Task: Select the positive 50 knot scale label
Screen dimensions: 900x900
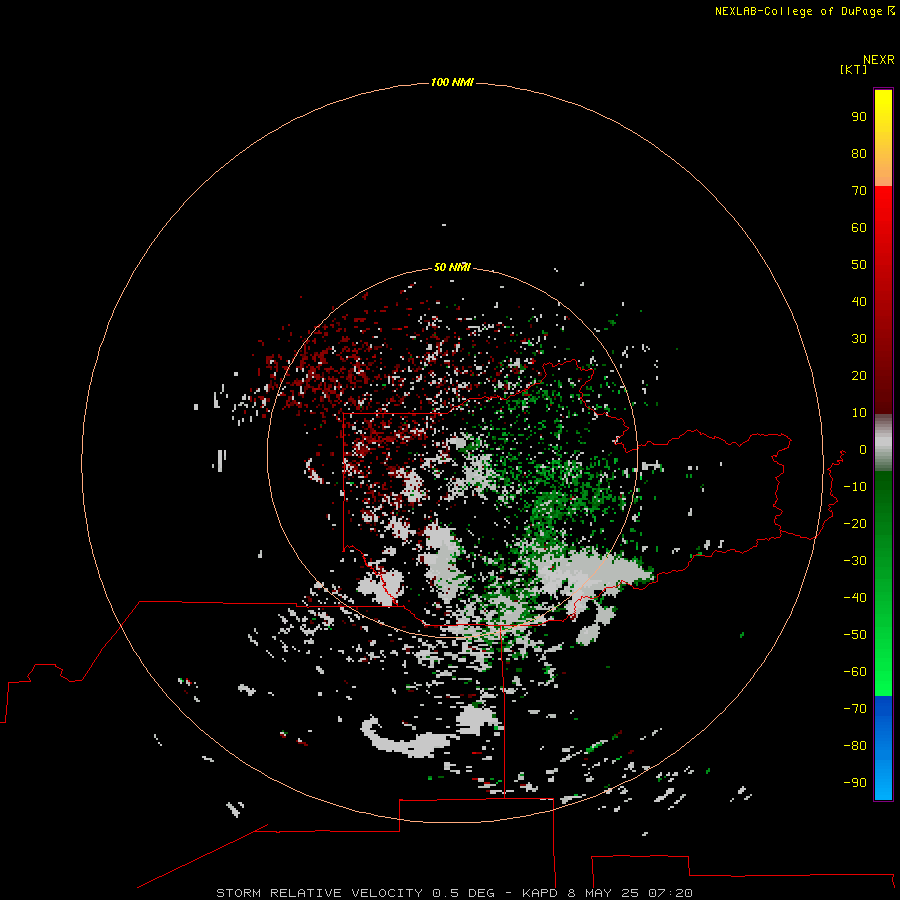Action: click(859, 265)
